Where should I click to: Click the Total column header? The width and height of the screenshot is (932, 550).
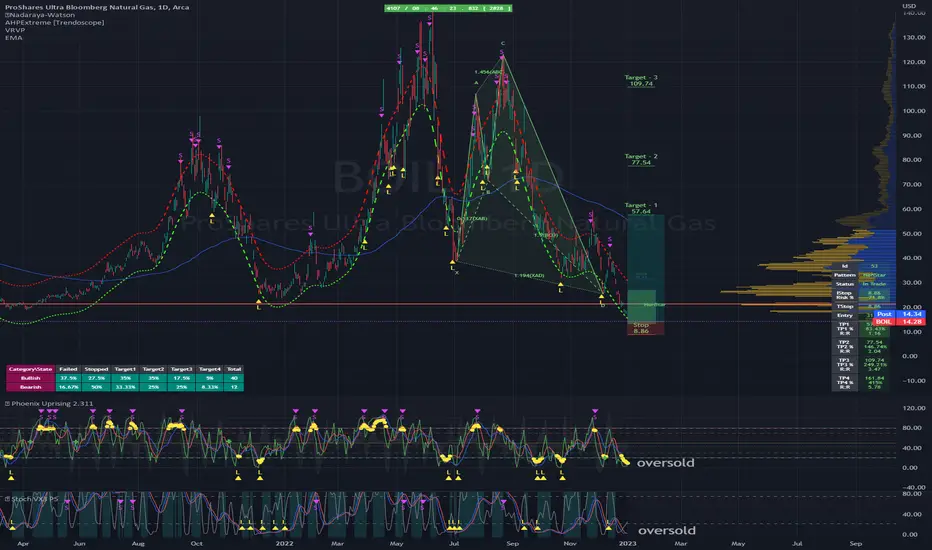click(x=234, y=369)
